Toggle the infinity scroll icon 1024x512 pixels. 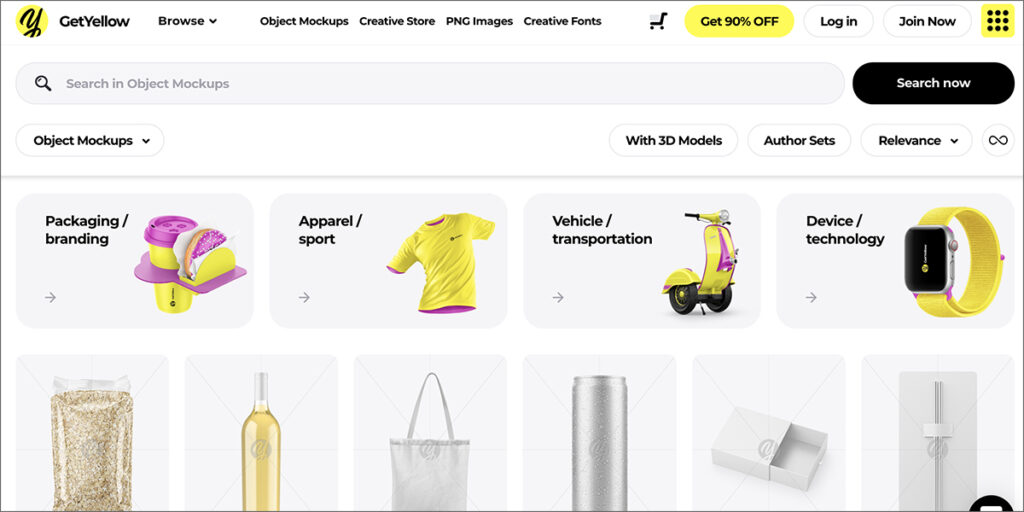pos(998,140)
